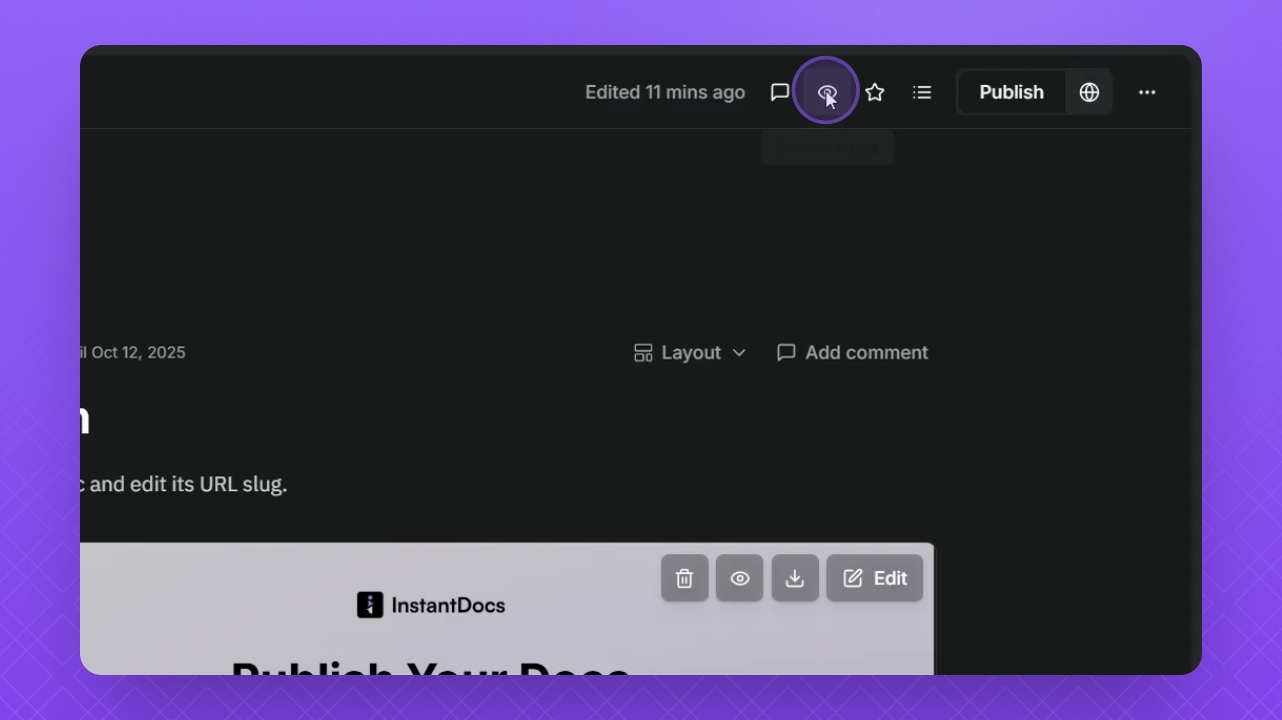Toggle the eye icon on the image toolbar
The width and height of the screenshot is (1282, 720).
click(x=739, y=578)
